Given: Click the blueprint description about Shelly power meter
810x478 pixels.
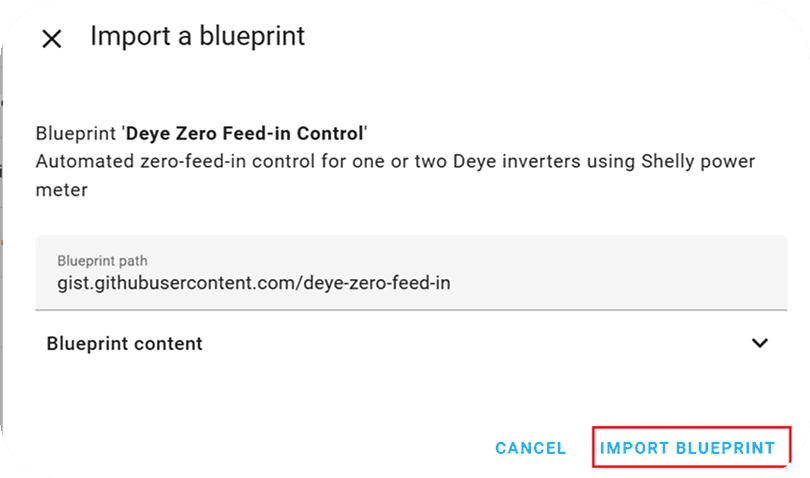Looking at the screenshot, I should pyautogui.click(x=394, y=174).
